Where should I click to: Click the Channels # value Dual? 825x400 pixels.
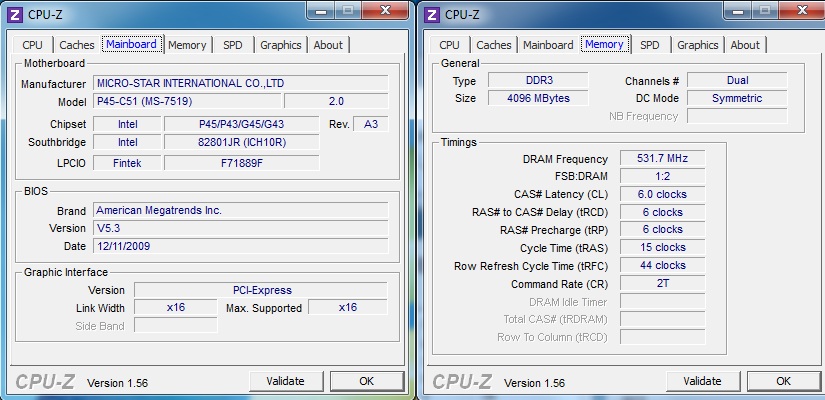737,81
